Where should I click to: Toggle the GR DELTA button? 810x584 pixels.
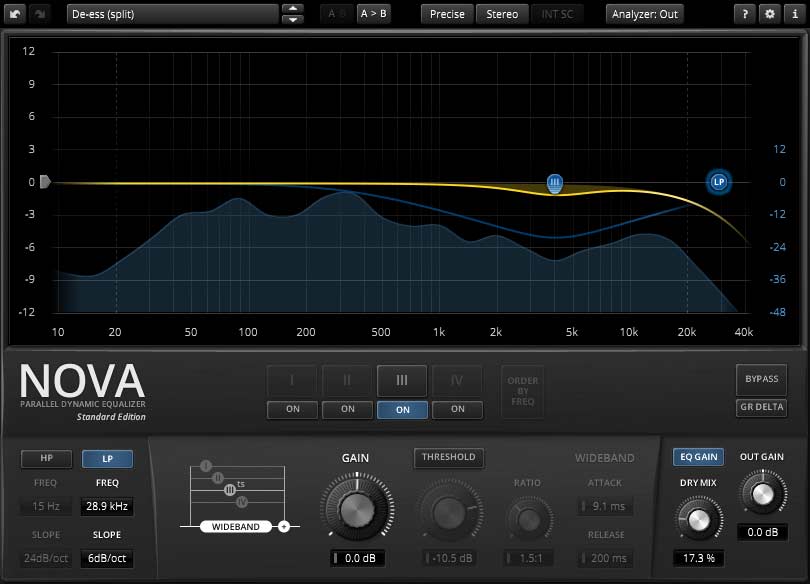[x=761, y=407]
